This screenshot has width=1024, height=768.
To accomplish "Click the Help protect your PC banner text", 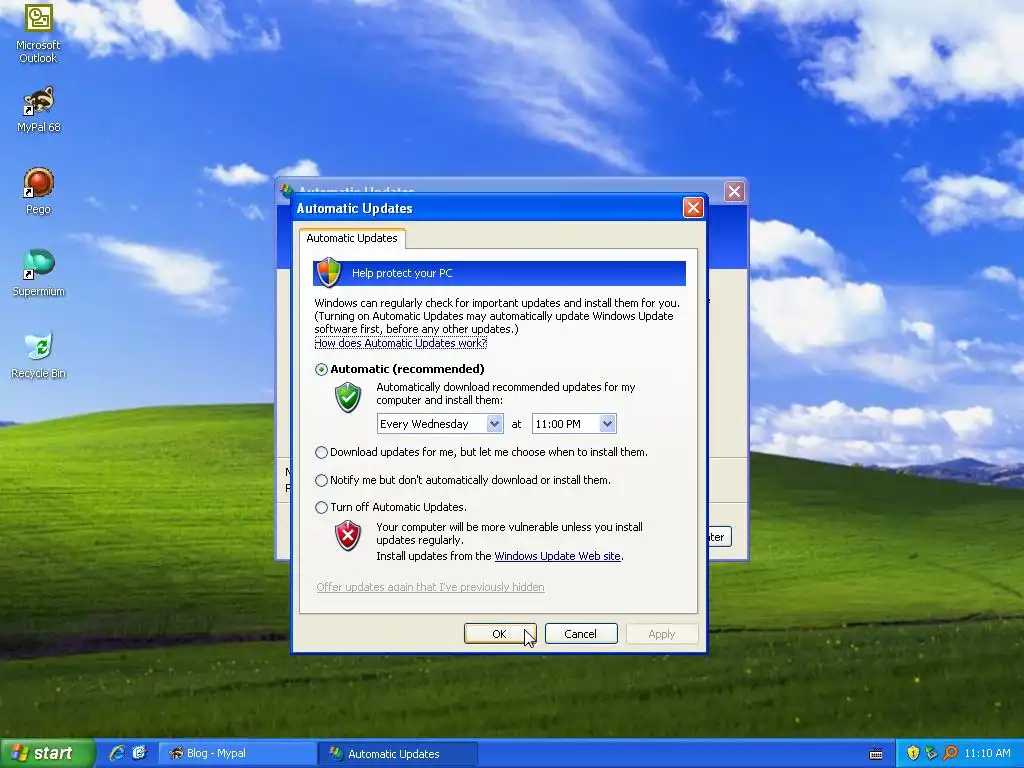I will pyautogui.click(x=402, y=273).
